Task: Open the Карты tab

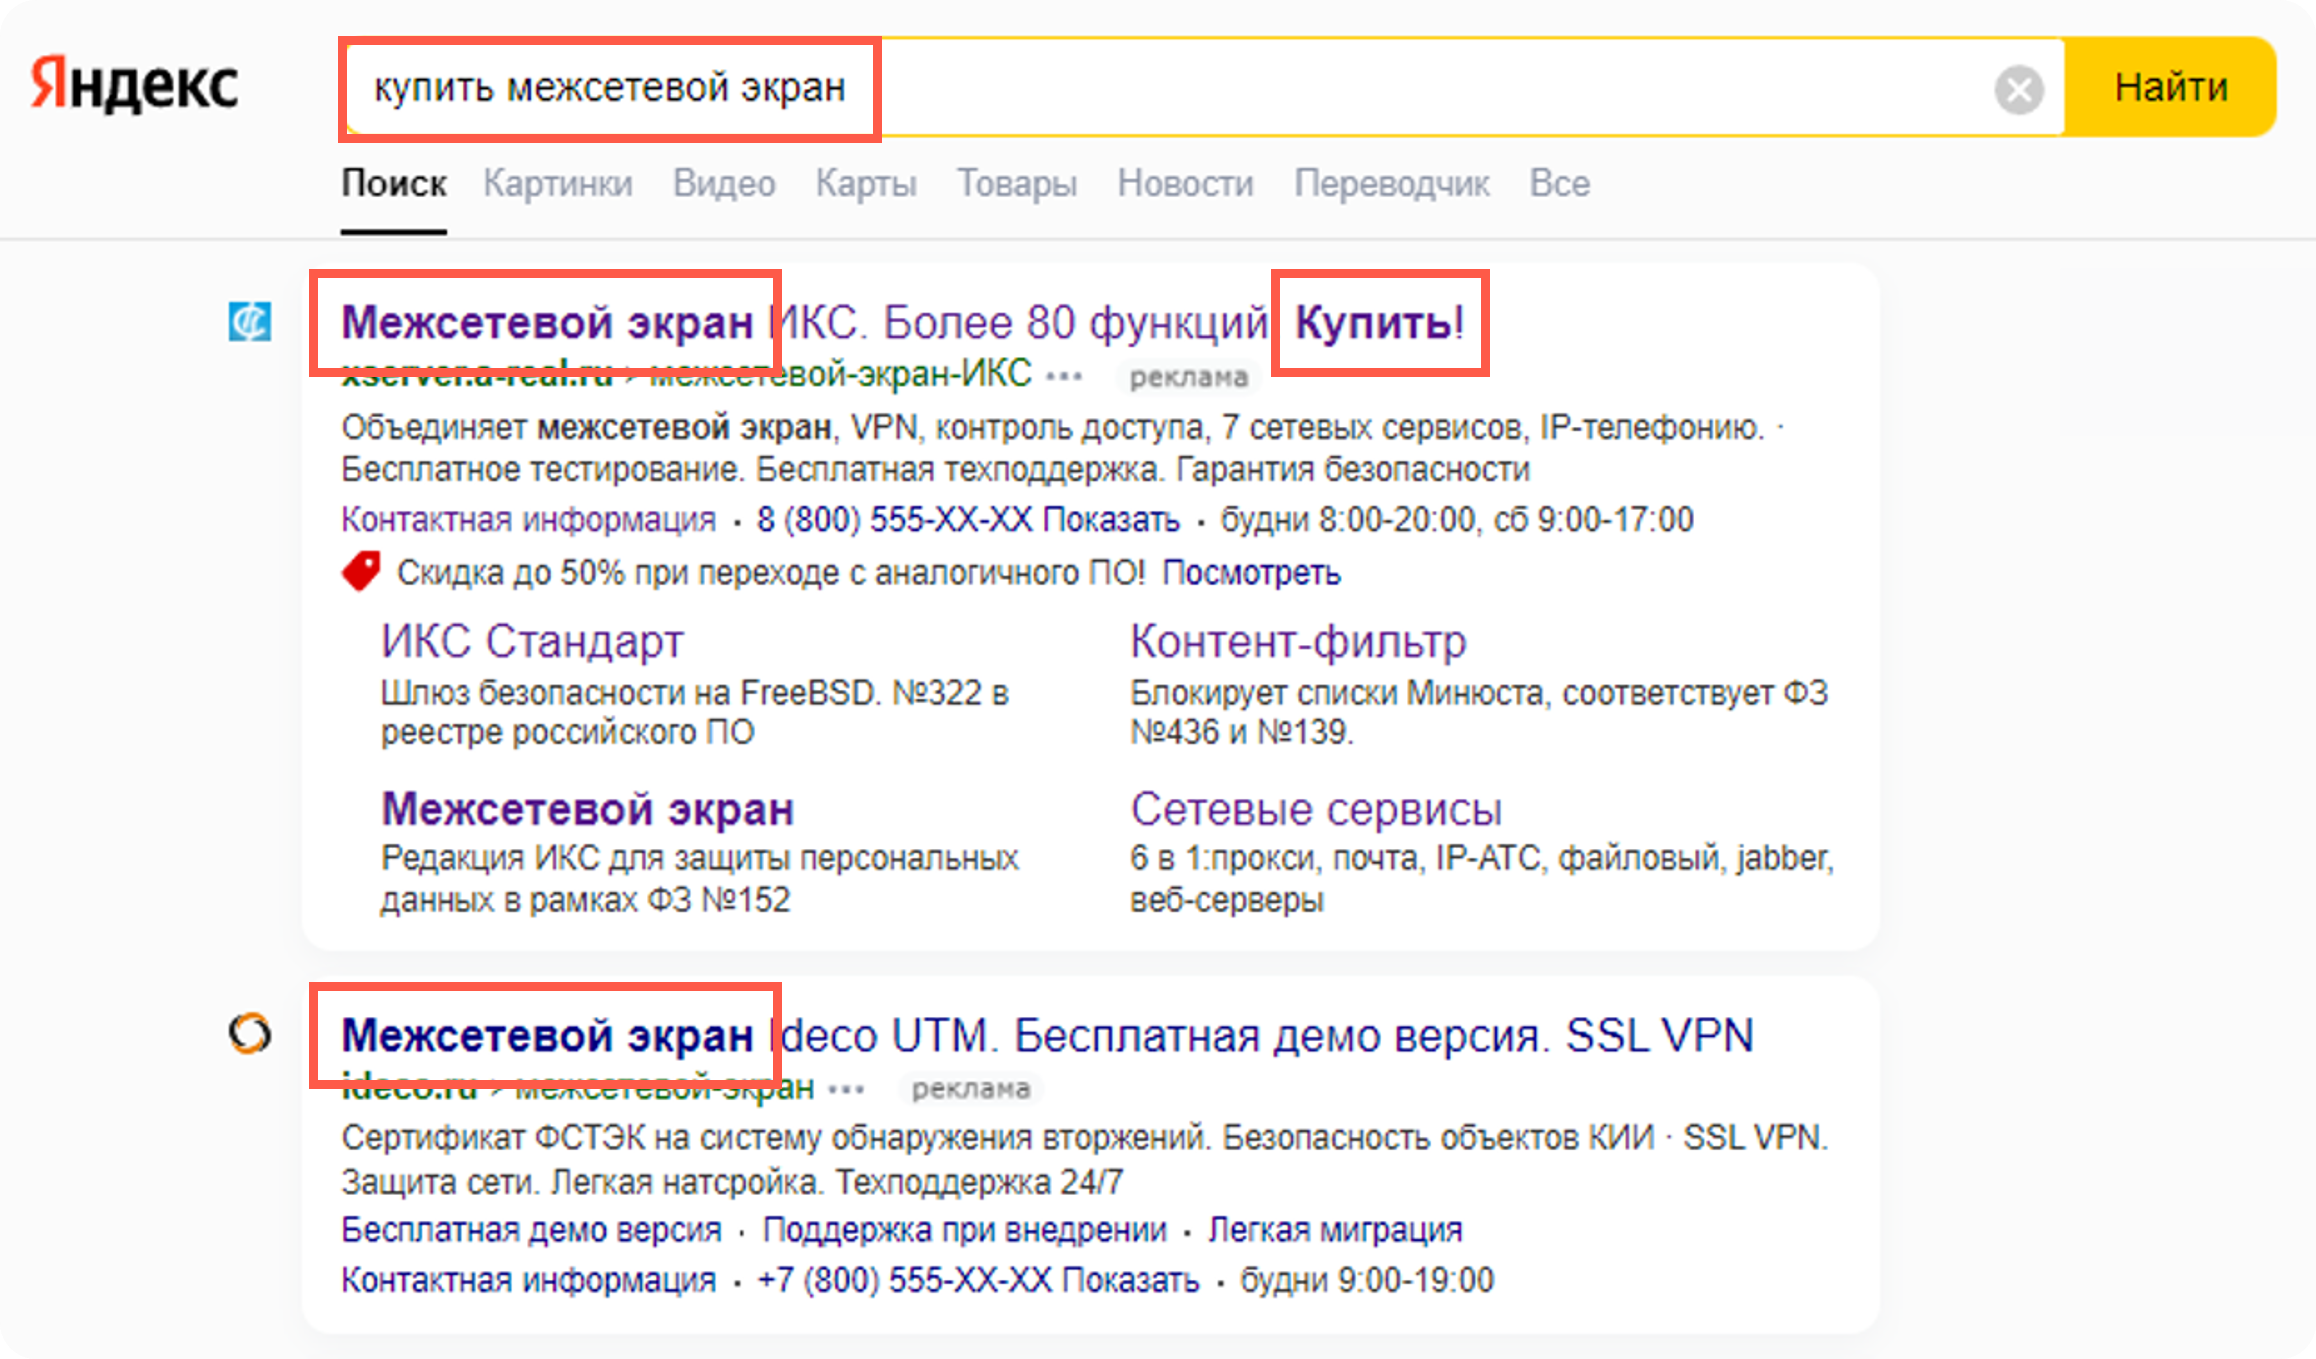Action: 866,184
